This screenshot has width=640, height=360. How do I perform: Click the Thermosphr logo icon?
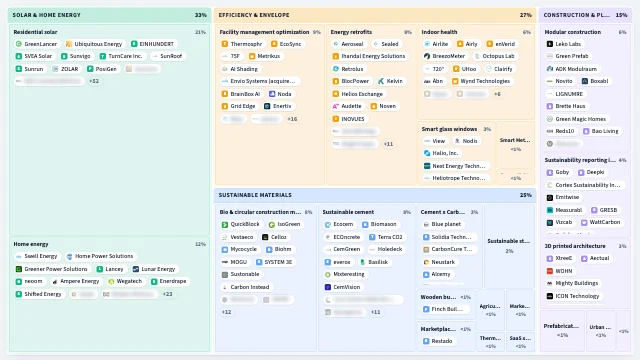coord(225,44)
